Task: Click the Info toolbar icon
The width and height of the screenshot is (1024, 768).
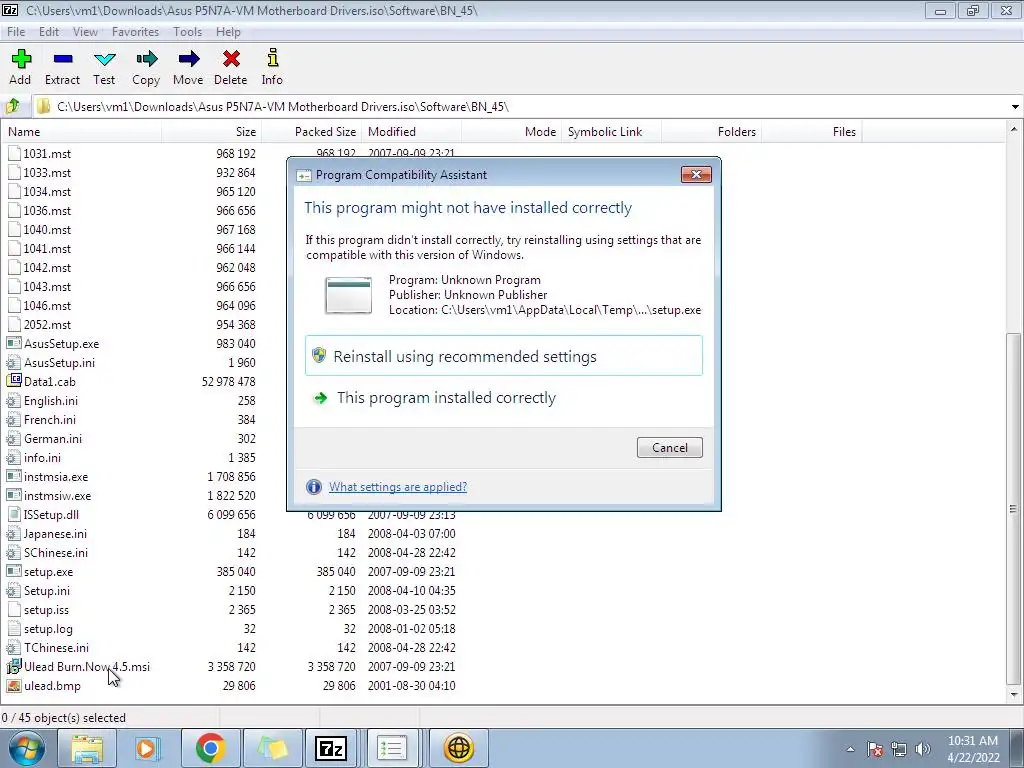Action: point(272,58)
